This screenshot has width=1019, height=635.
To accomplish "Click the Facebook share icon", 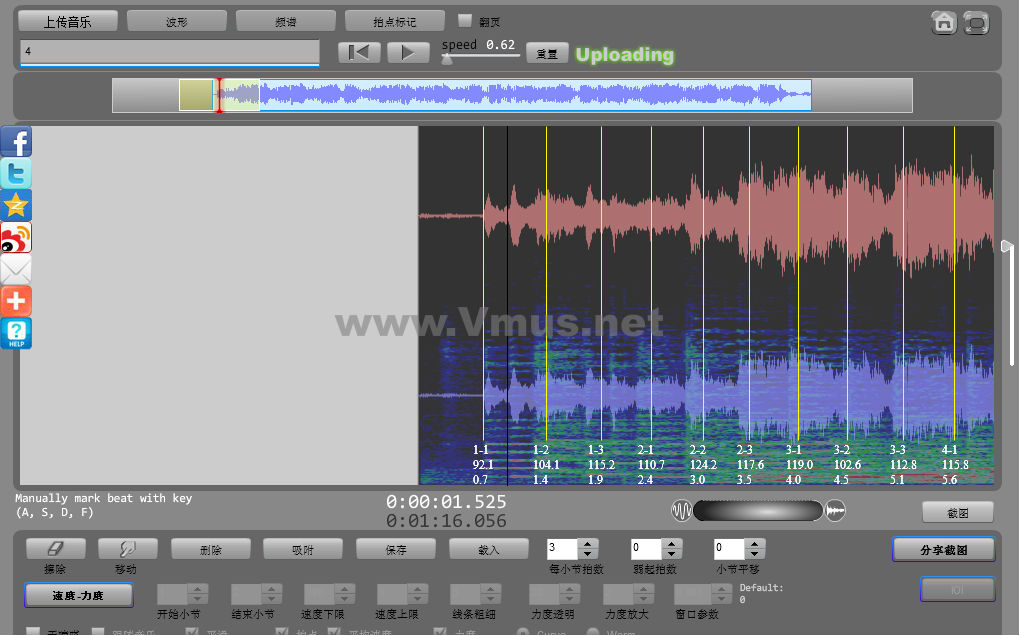I will tap(16, 141).
